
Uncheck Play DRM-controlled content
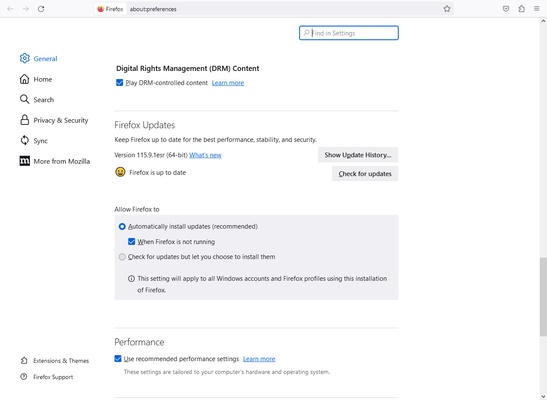(119, 83)
